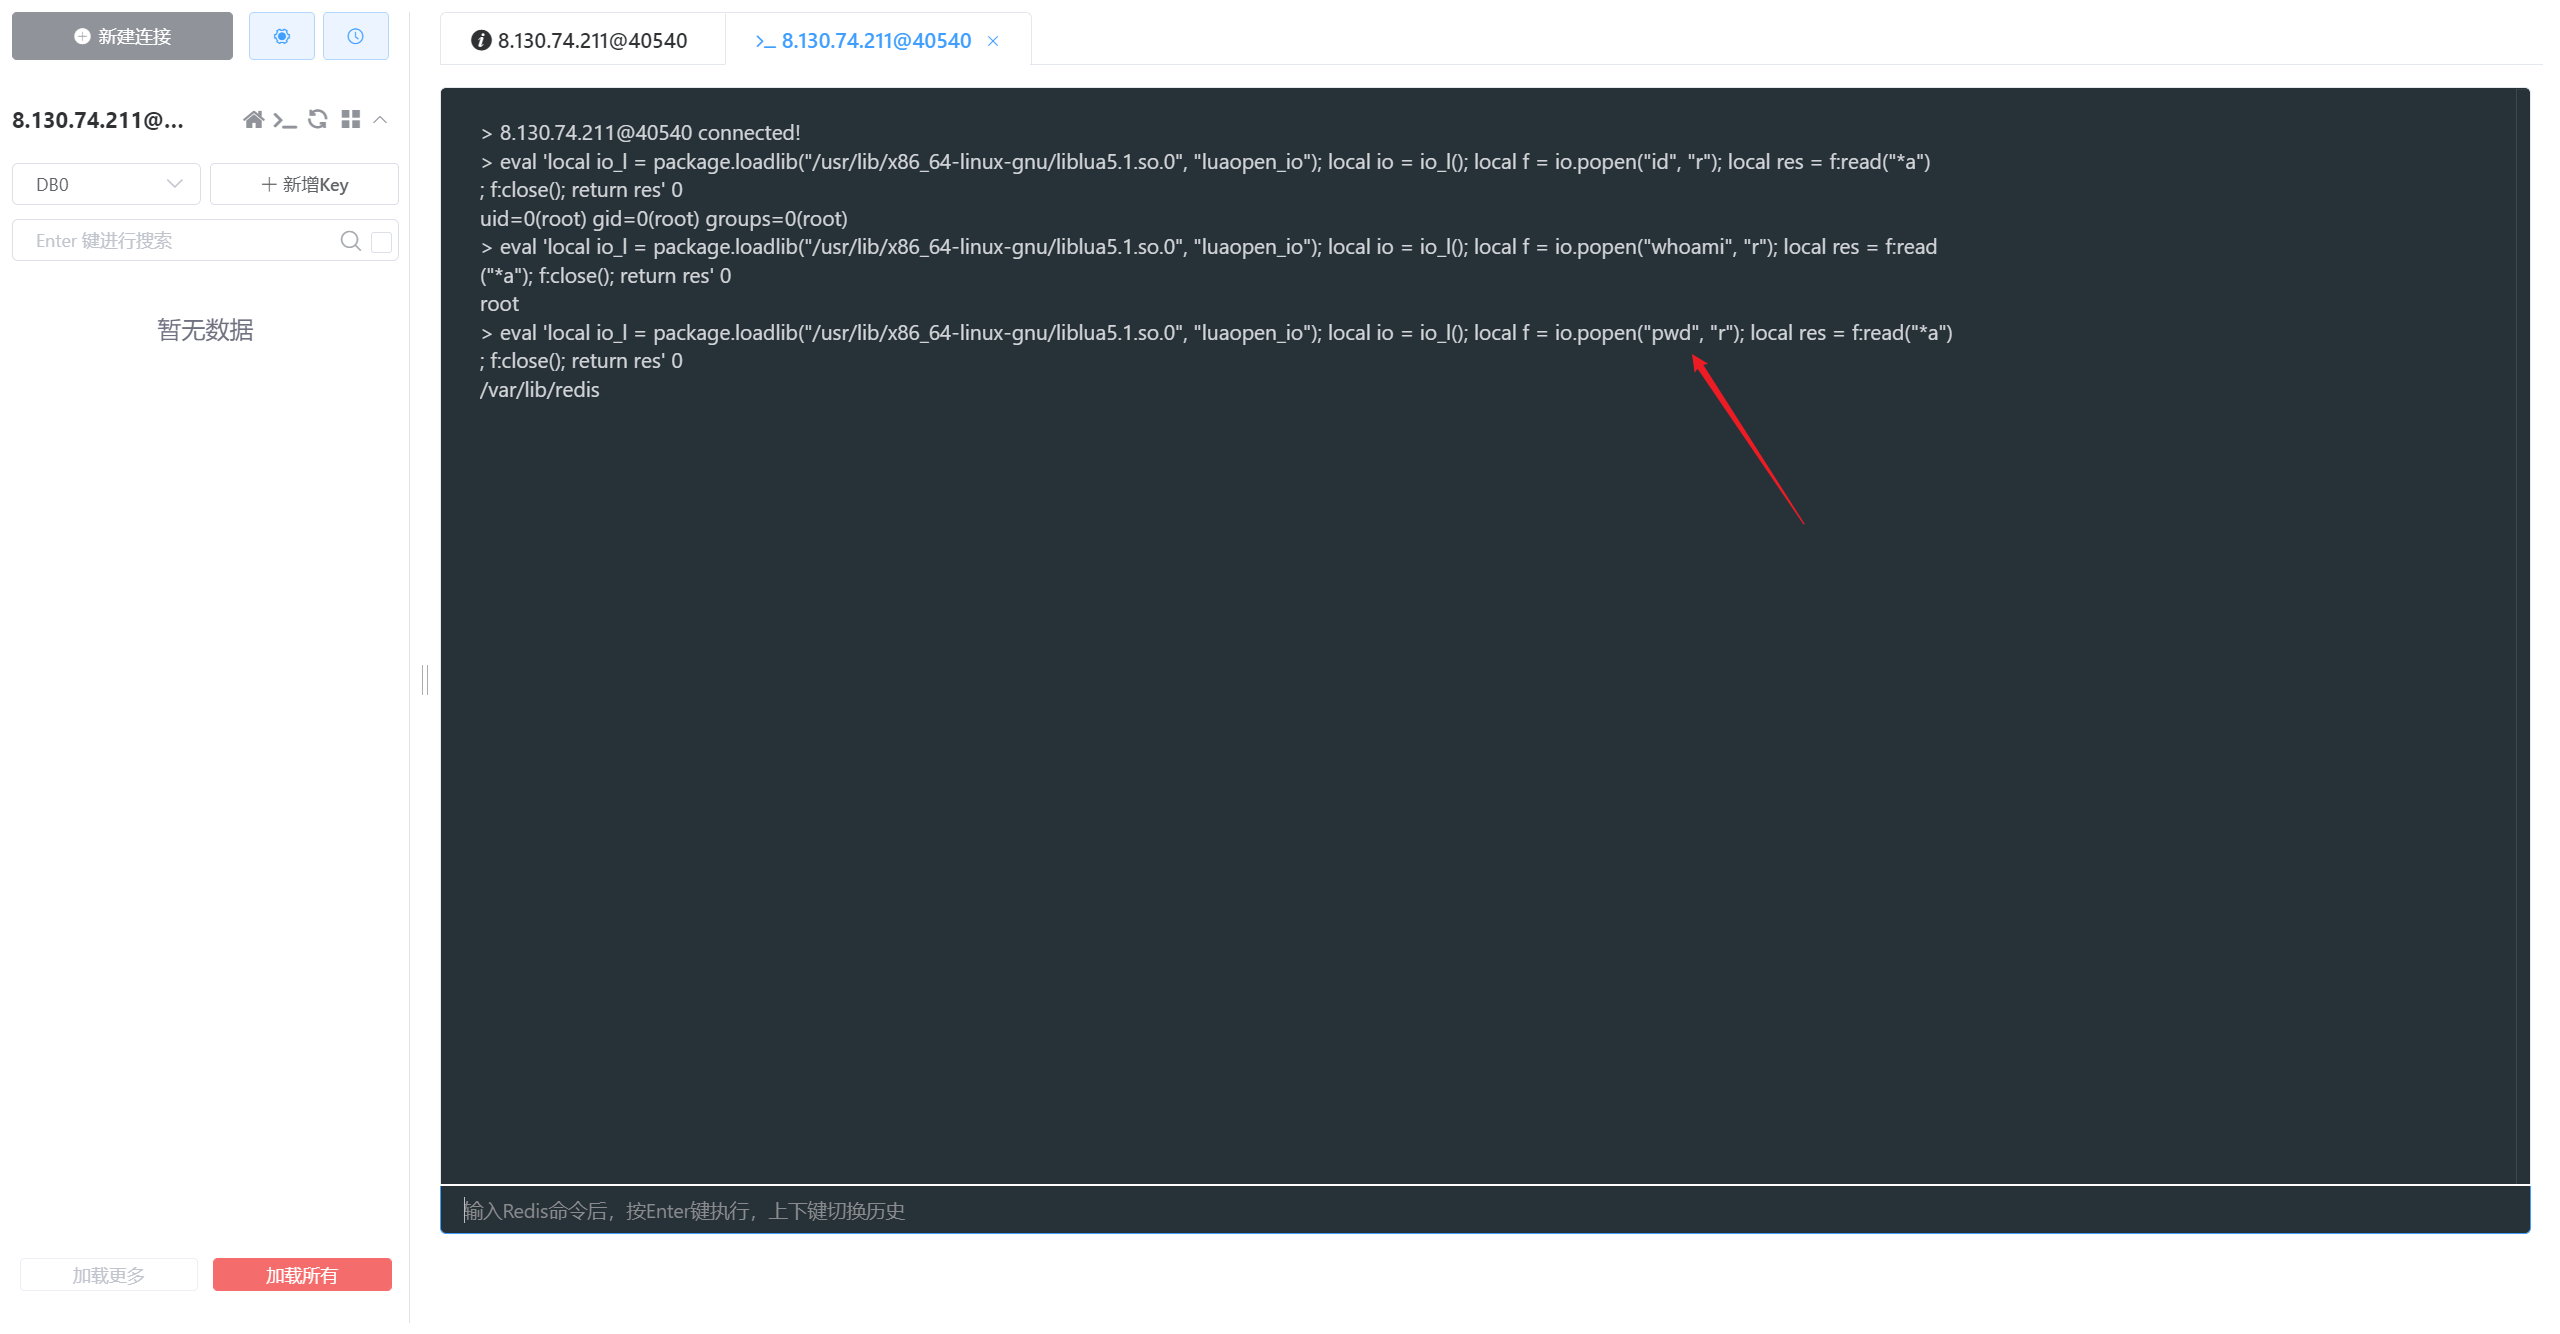Refresh the connection with circular arrows icon
Image resolution: width=2560 pixels, height=1334 pixels.
[318, 120]
